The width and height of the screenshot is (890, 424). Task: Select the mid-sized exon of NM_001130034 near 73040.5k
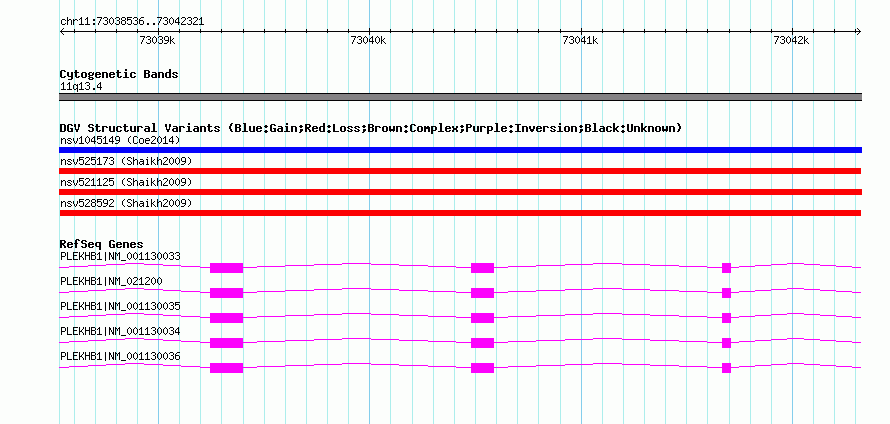pos(482,343)
